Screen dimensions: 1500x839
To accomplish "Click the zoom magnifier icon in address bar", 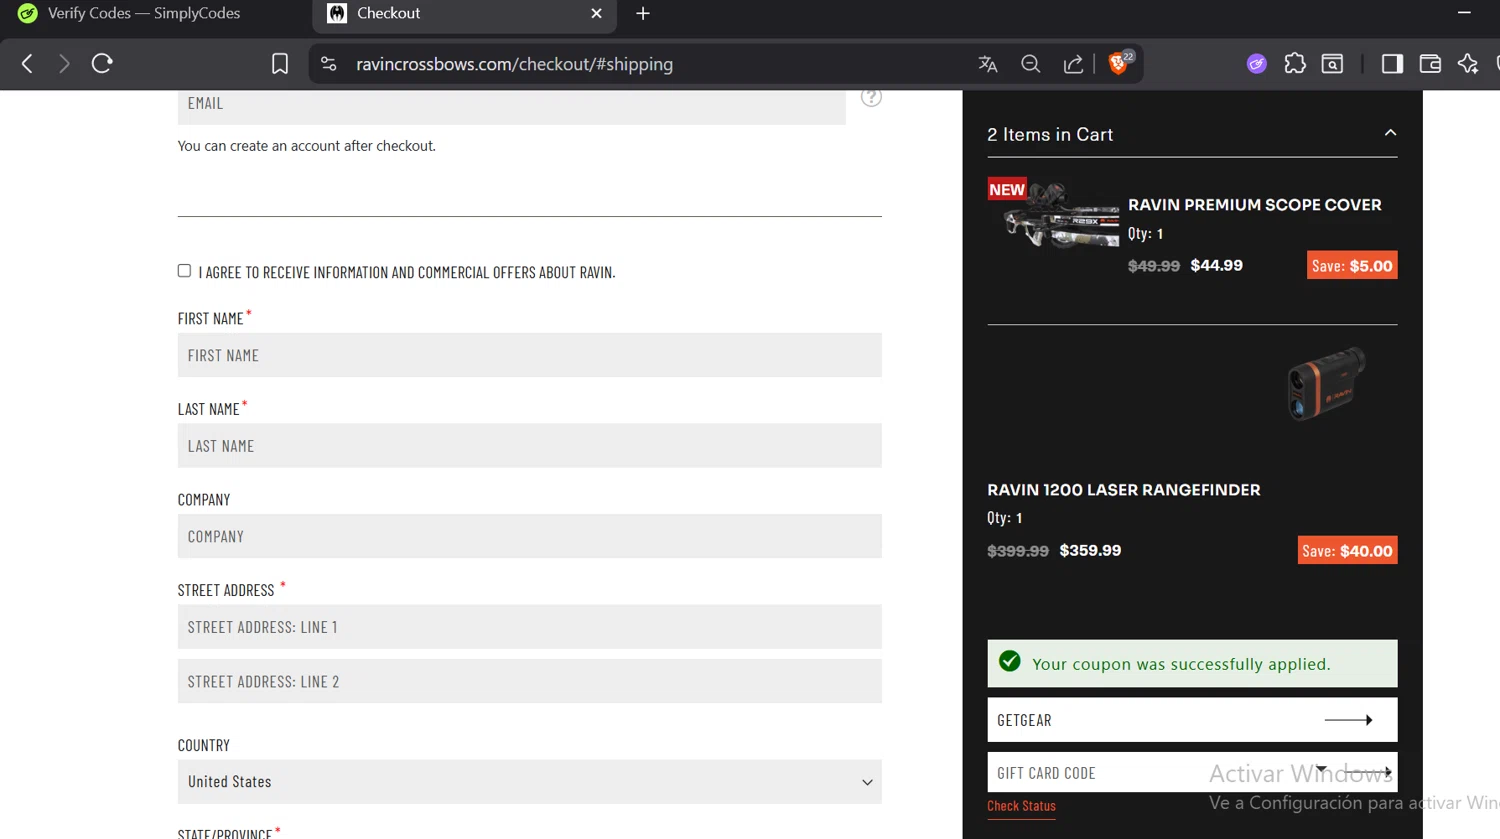I will pyautogui.click(x=1030, y=64).
